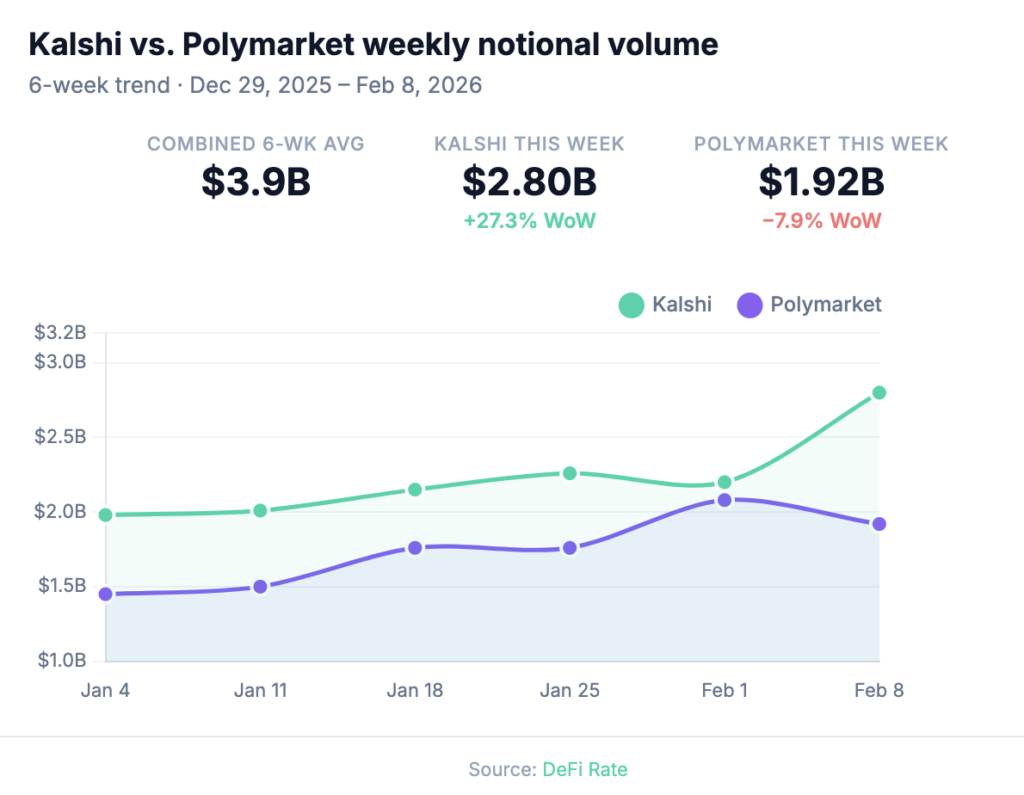Click Polymarket data point for Feb 8
Viewport: 1024px width, 795px height.
tap(879, 524)
